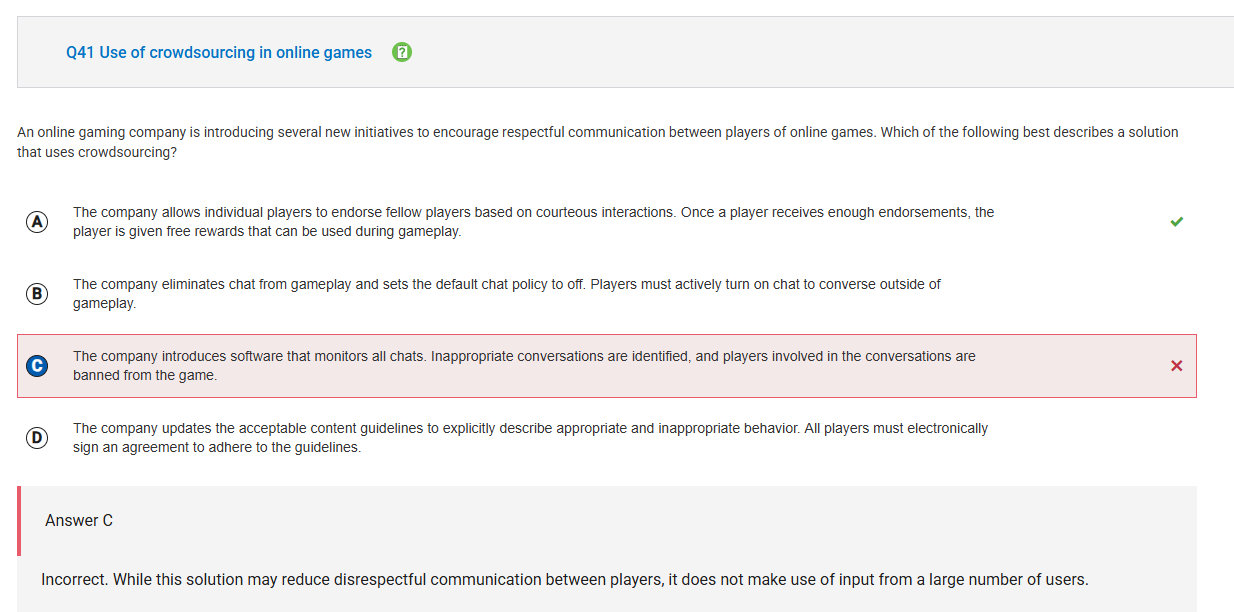
Task: Click the green checkmark beside answer A
Action: pos(1176,222)
